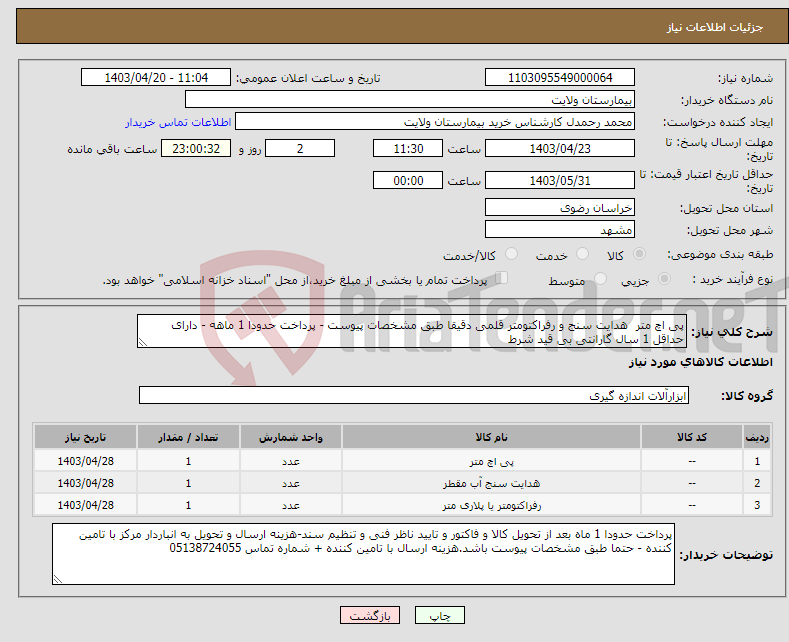The width and height of the screenshot is (789, 642).
Task: Click the شرح کلی نیاز description textarea
Action: pos(412,332)
